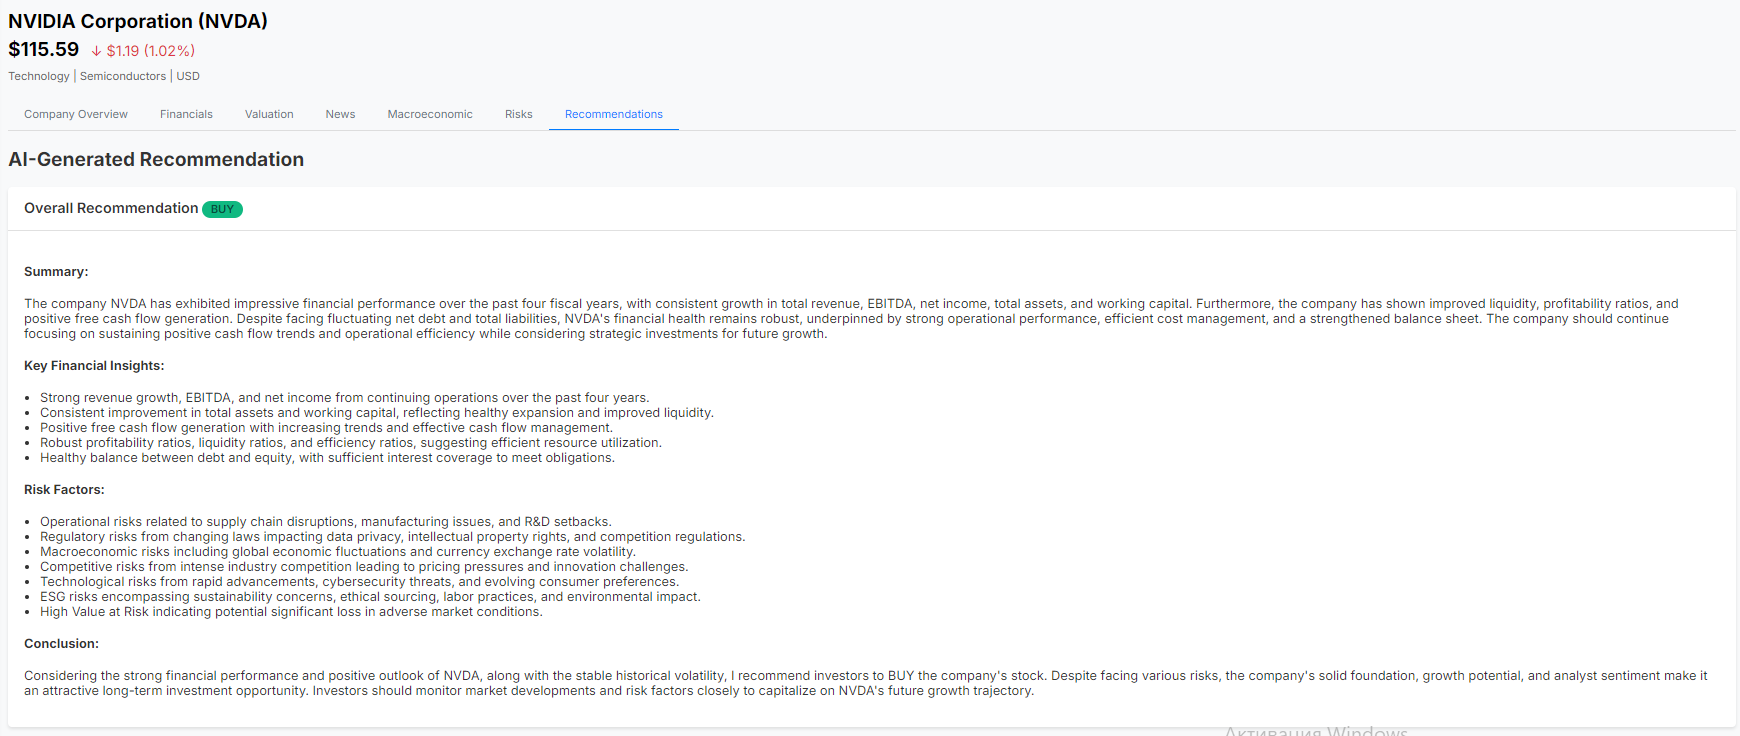The height and width of the screenshot is (736, 1740).
Task: Go to the News tab
Action: pos(340,114)
